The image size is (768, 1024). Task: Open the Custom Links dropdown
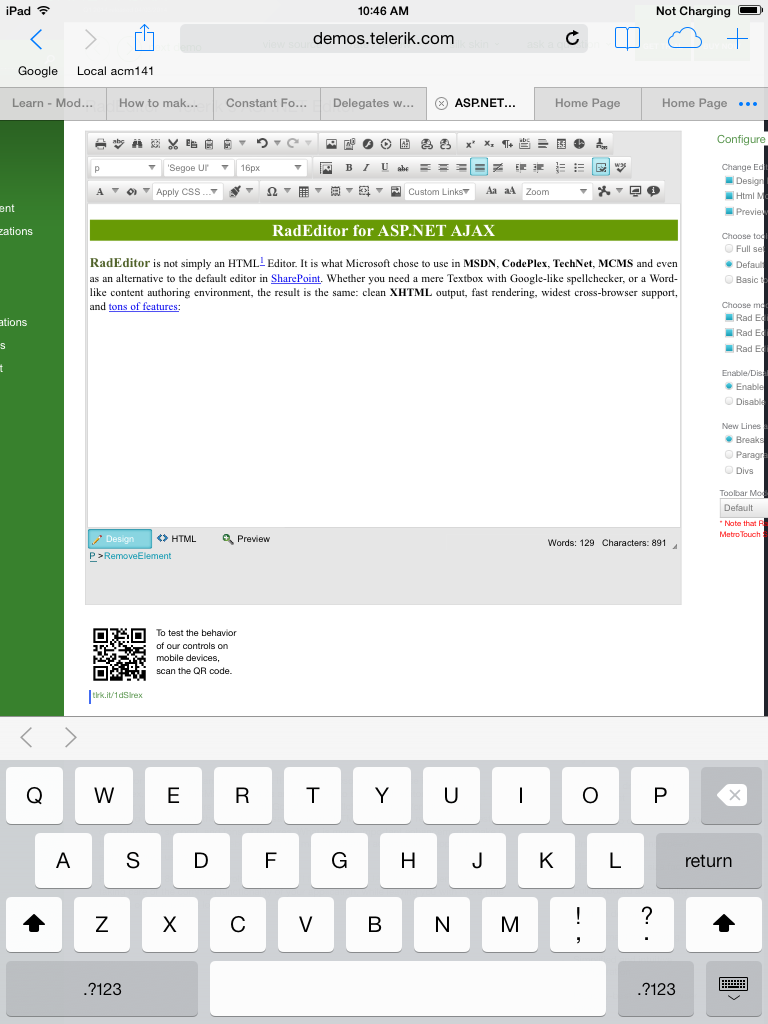click(x=440, y=191)
